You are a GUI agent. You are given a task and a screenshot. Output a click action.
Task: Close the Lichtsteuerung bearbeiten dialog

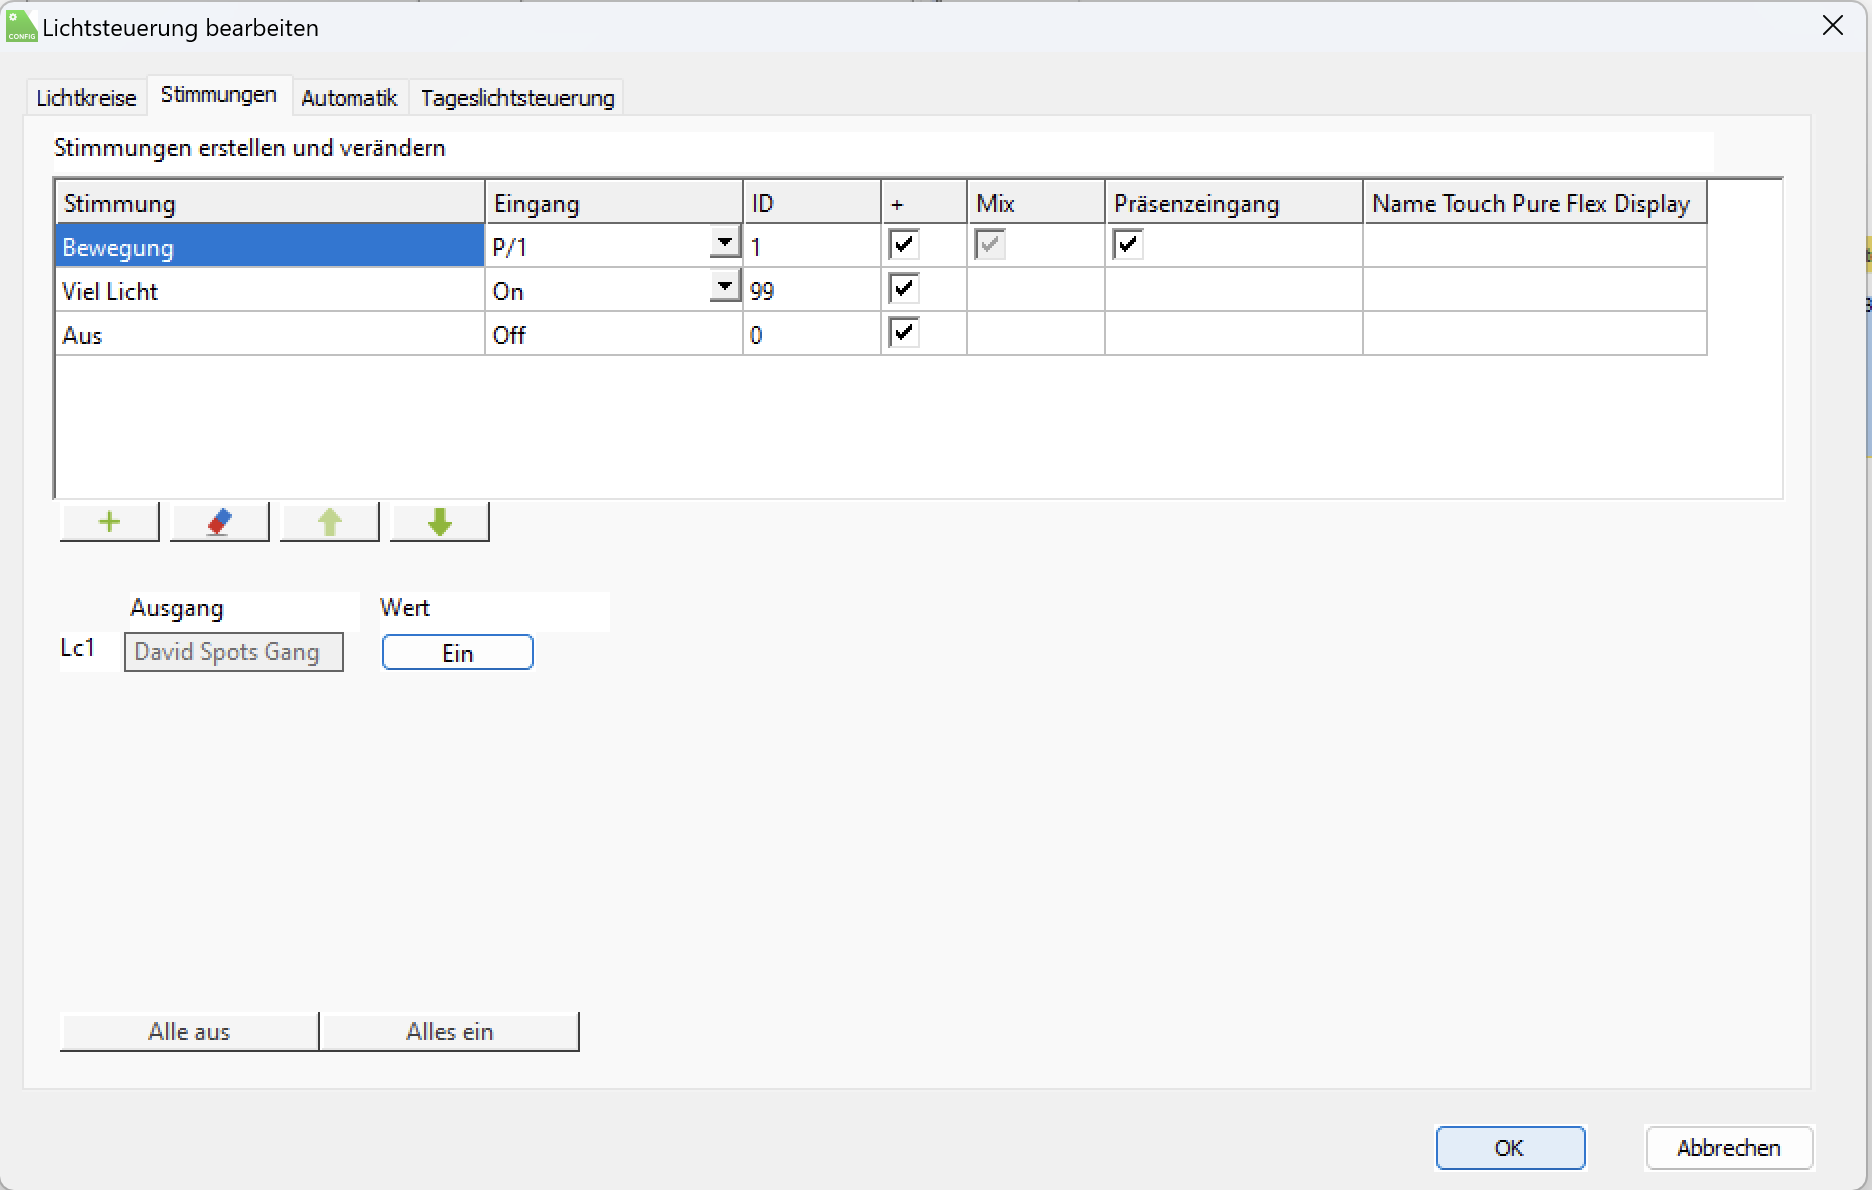[1832, 26]
